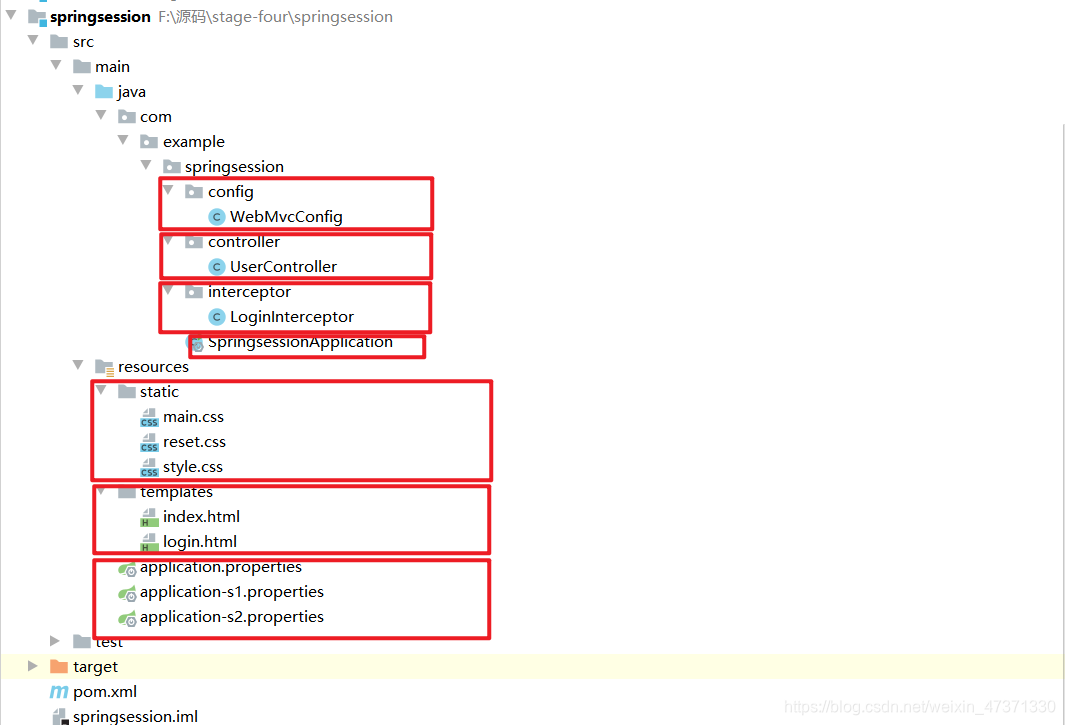Screen dimensions: 1065x725
Task: Select the main.css file
Action: coord(194,417)
